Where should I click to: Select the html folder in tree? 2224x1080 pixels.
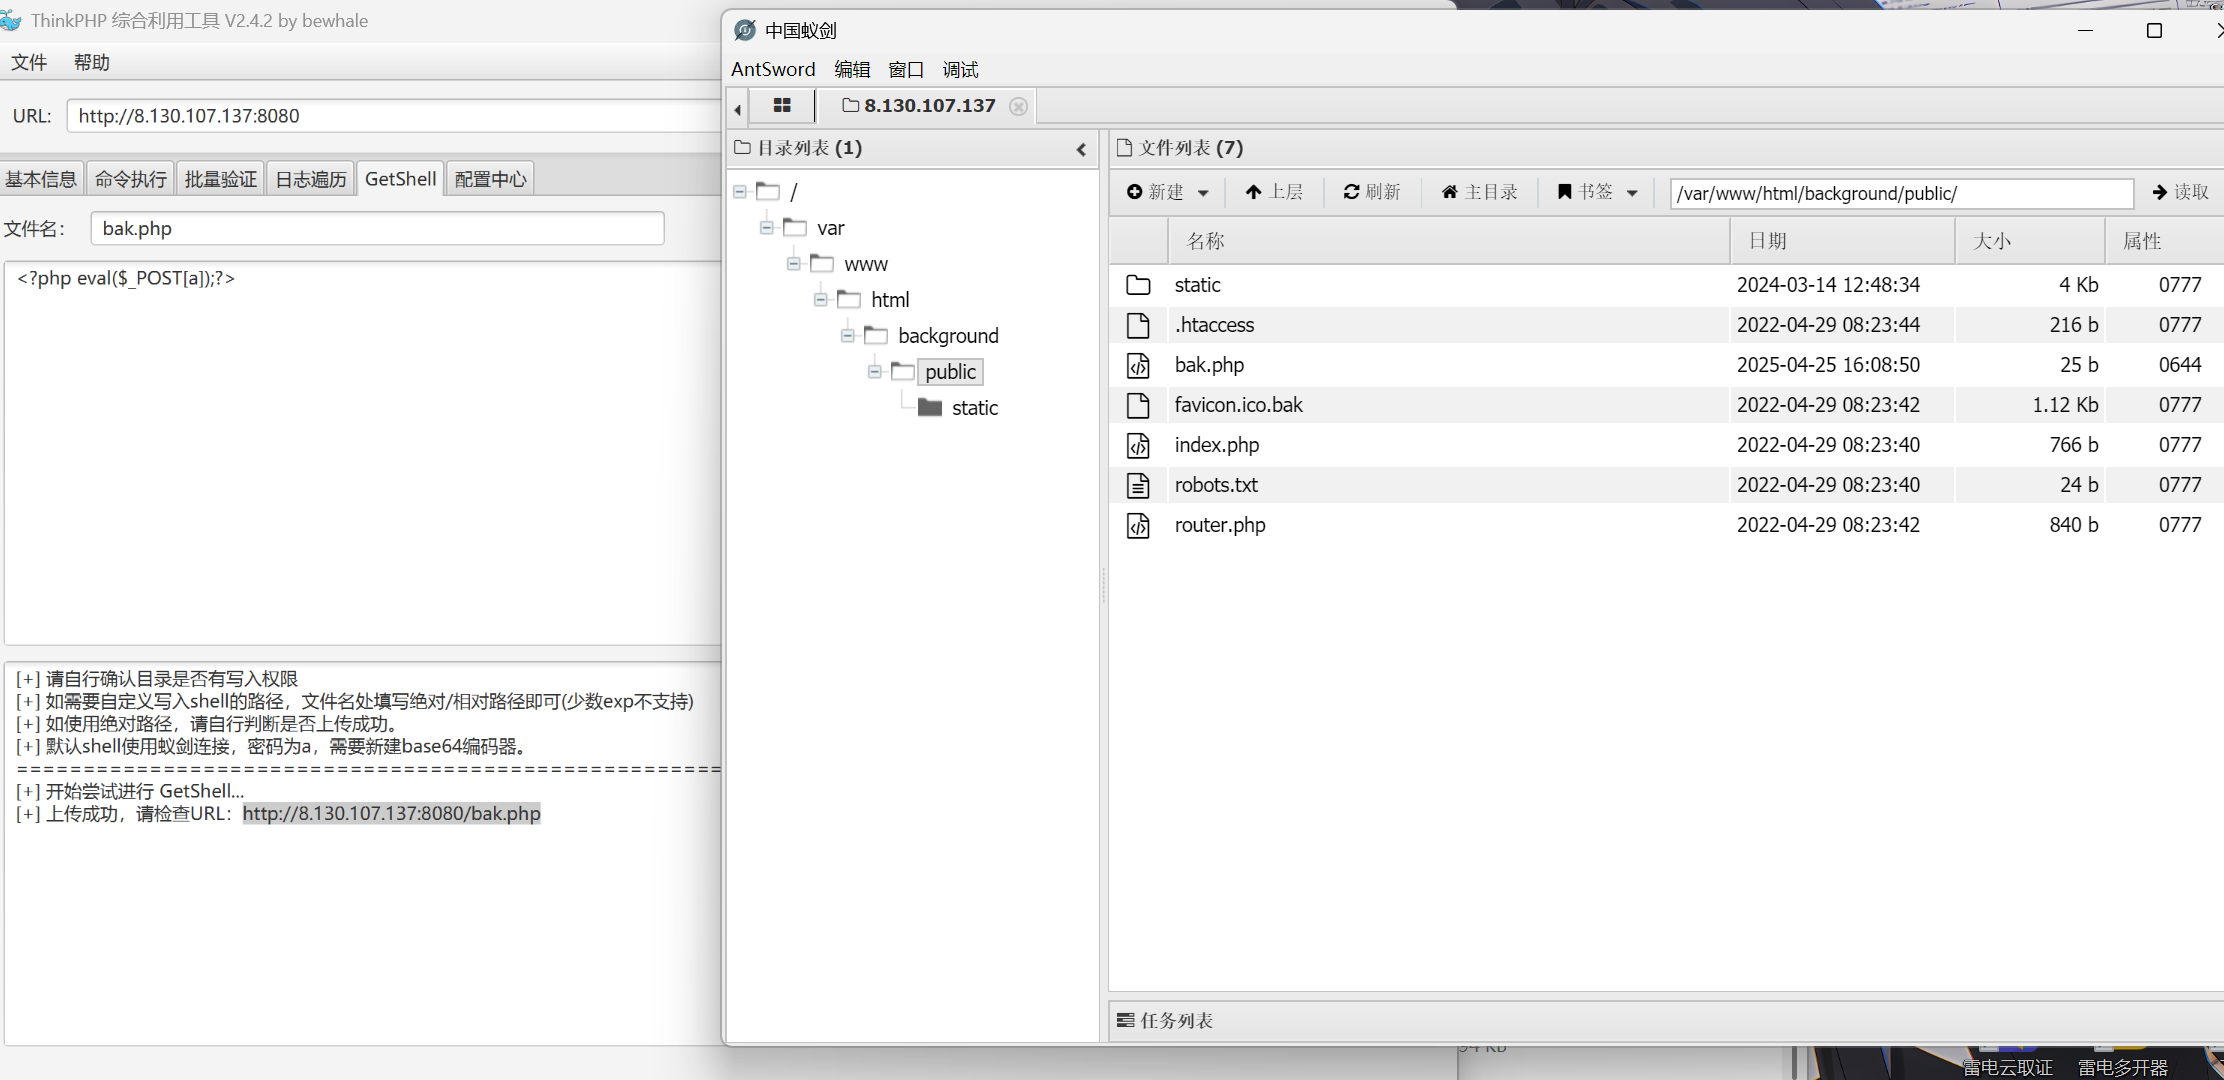coord(890,300)
